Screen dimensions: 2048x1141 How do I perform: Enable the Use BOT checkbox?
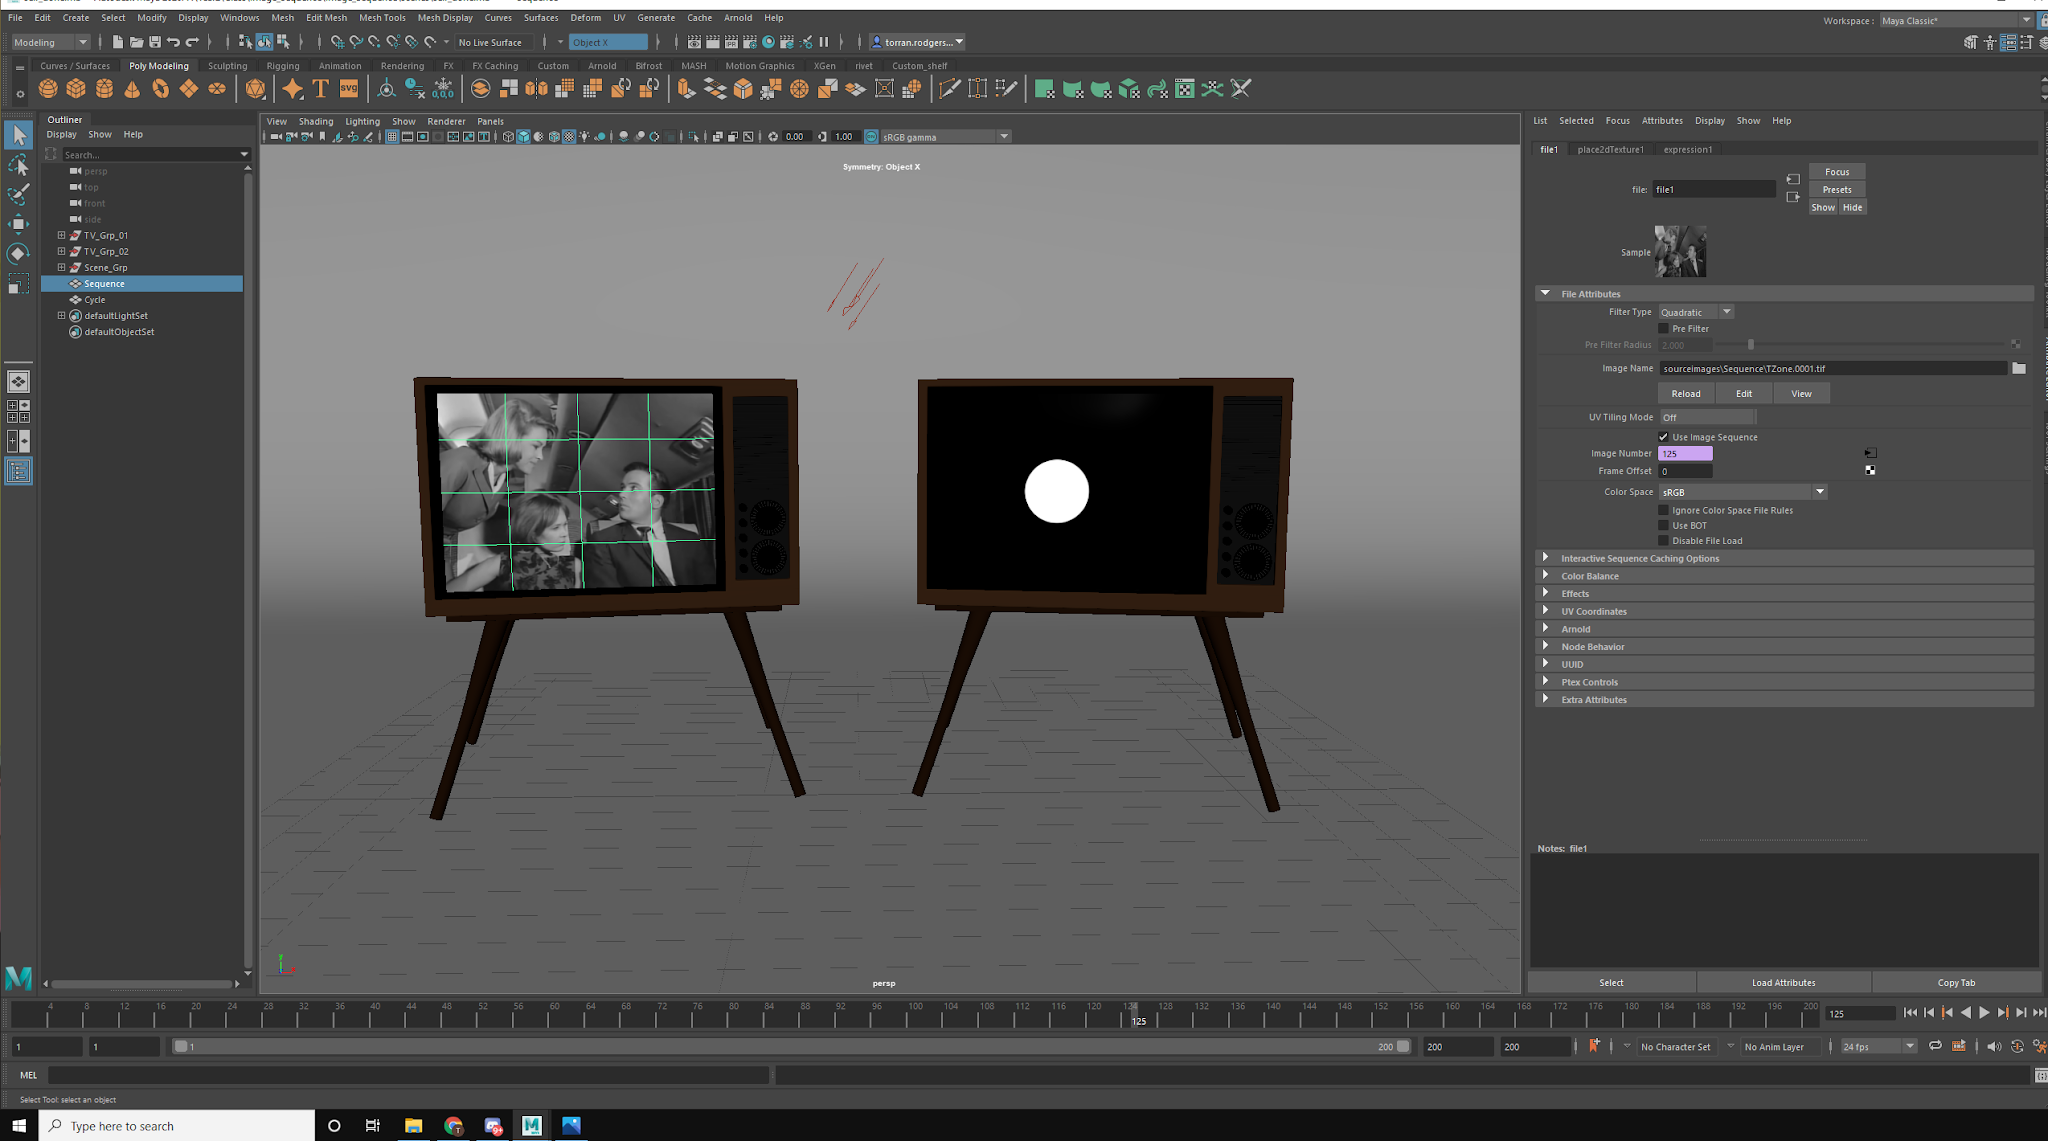click(x=1663, y=525)
